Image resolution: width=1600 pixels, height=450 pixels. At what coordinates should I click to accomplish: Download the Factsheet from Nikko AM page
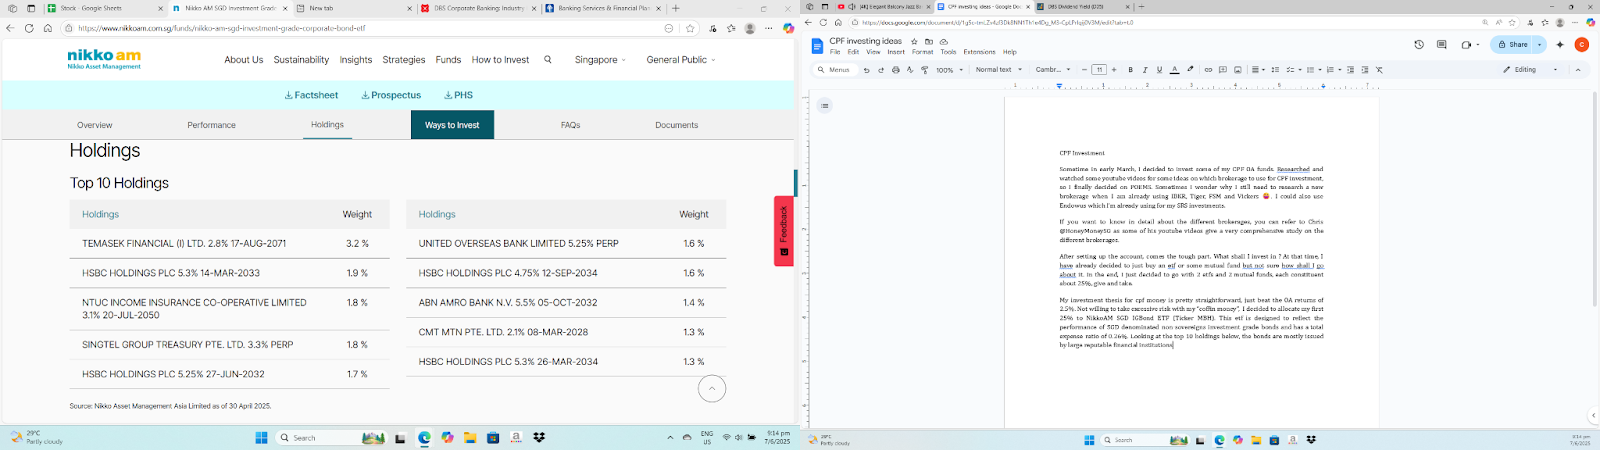pyautogui.click(x=311, y=95)
